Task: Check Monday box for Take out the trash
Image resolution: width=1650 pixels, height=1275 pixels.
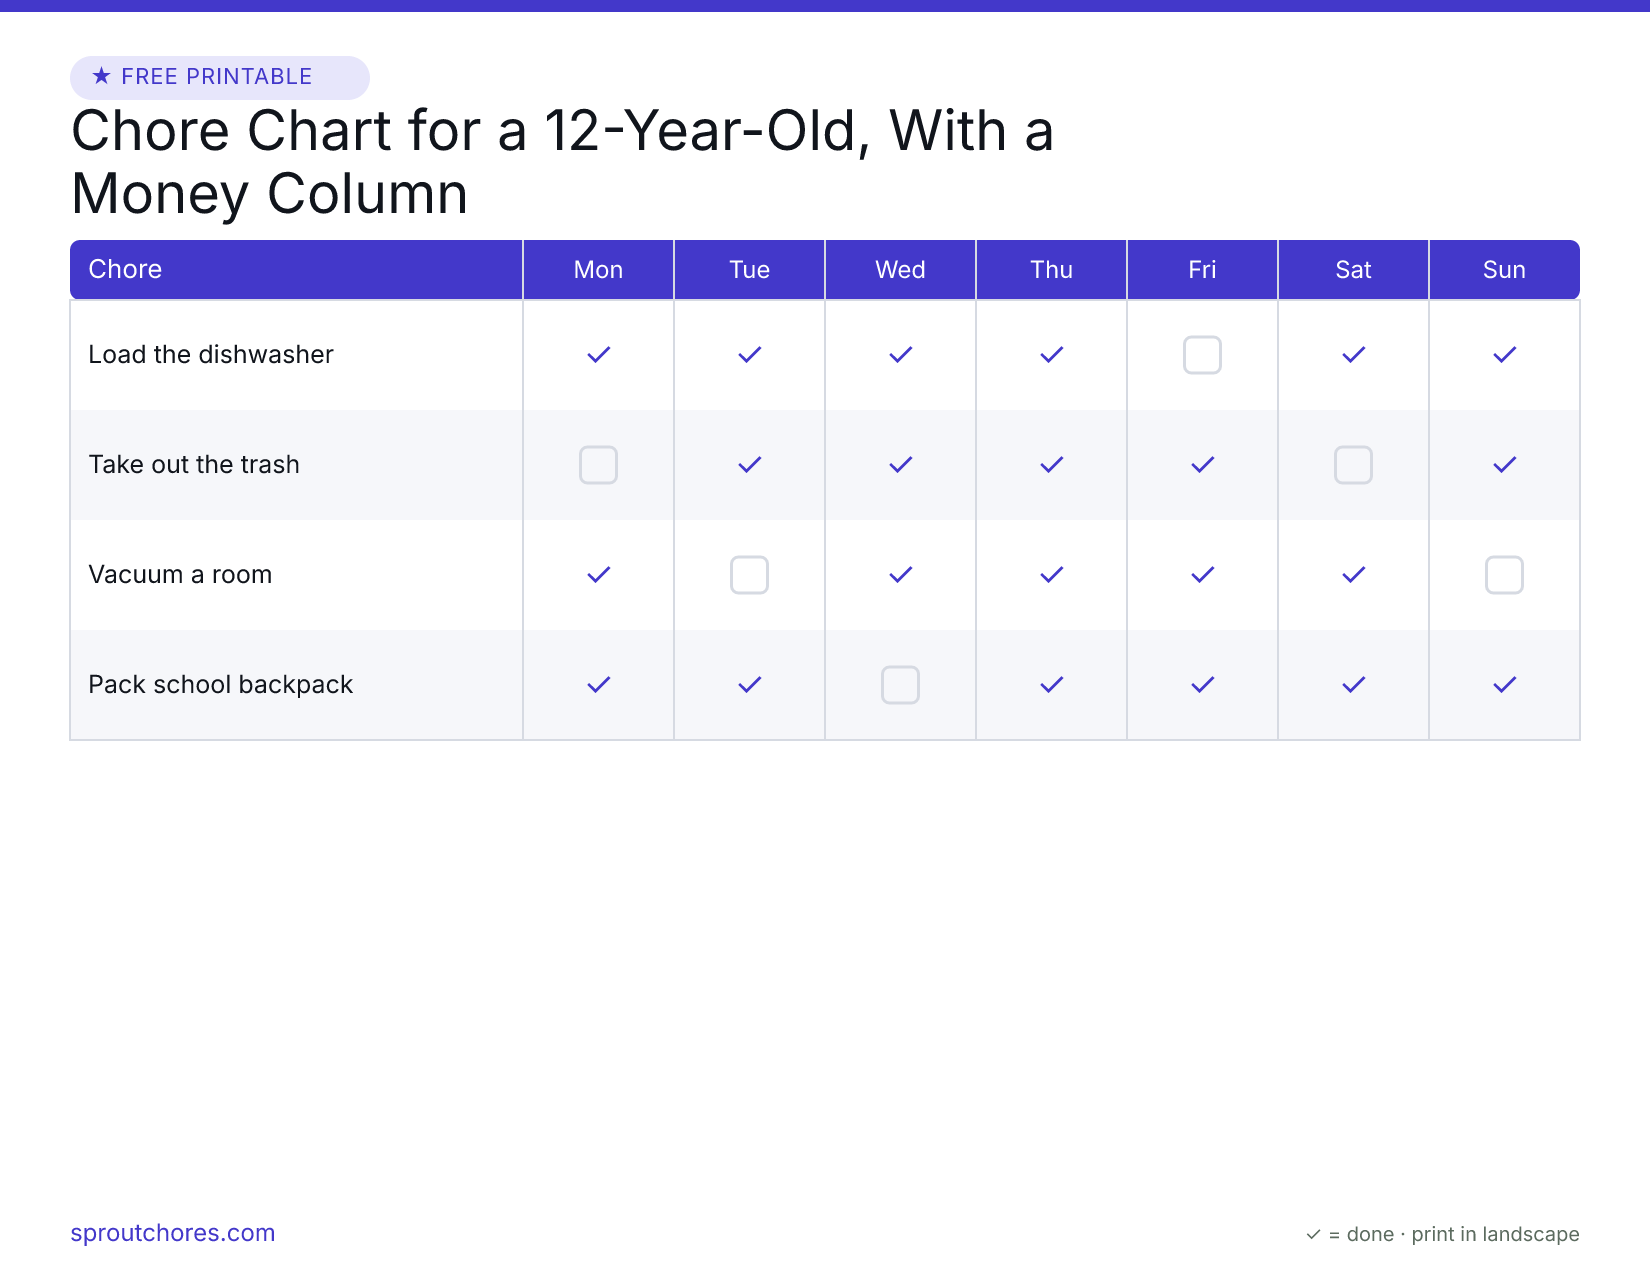Action: [598, 465]
